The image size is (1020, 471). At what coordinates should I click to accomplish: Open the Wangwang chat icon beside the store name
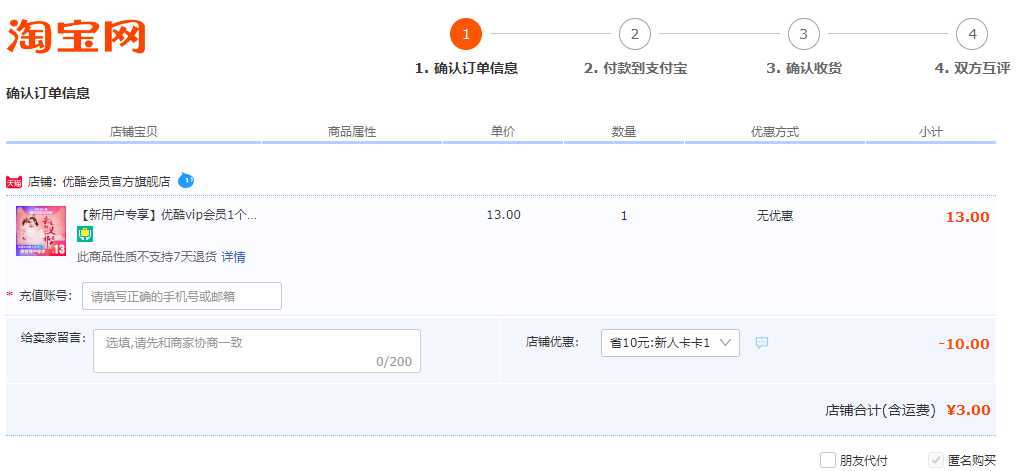[186, 180]
